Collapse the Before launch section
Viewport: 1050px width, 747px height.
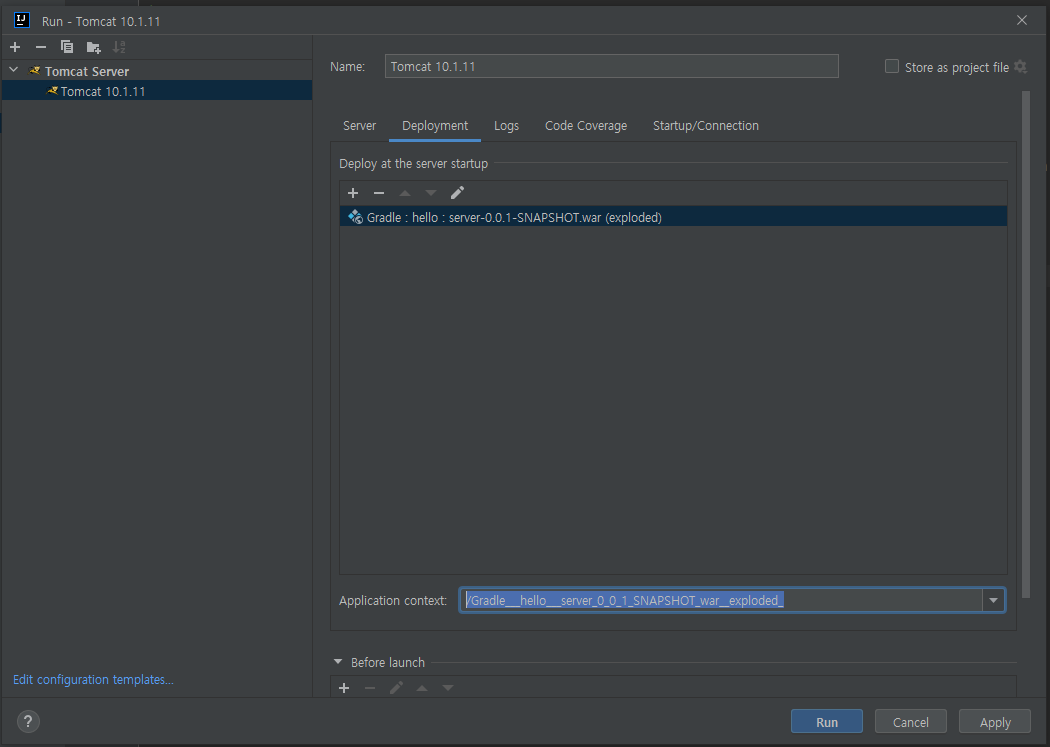[338, 662]
